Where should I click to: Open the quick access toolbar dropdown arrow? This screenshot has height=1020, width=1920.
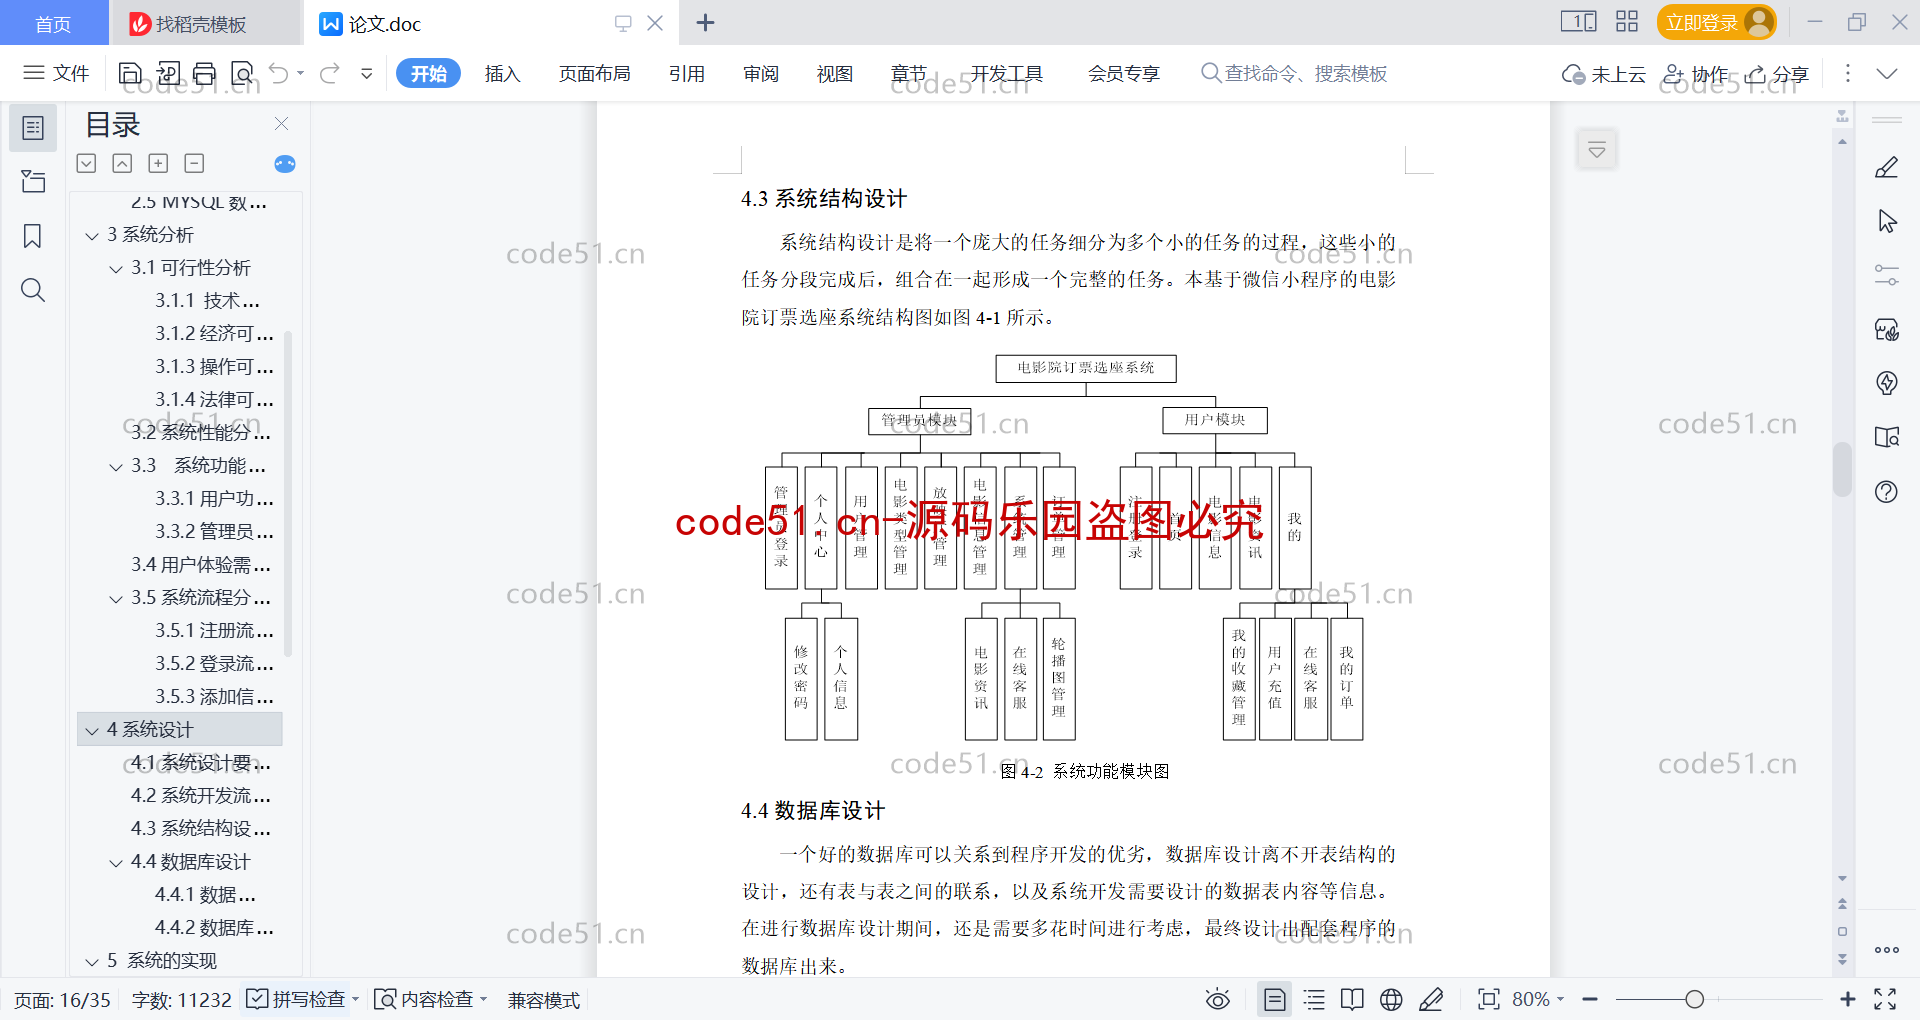tap(367, 73)
